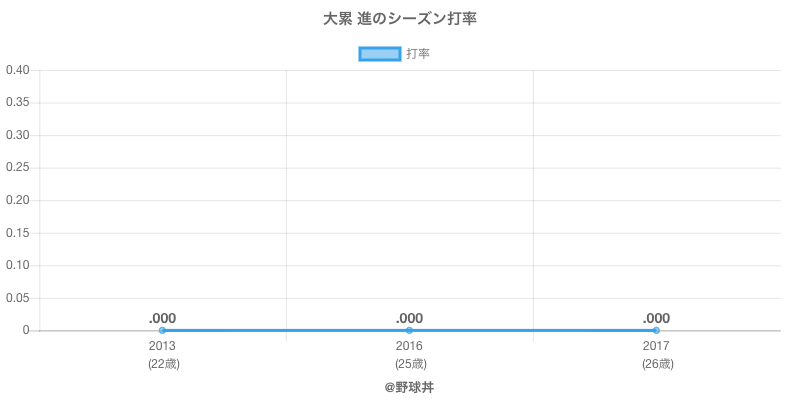Click the 0.20 y-axis label
The width and height of the screenshot is (800, 400).
coord(17,200)
